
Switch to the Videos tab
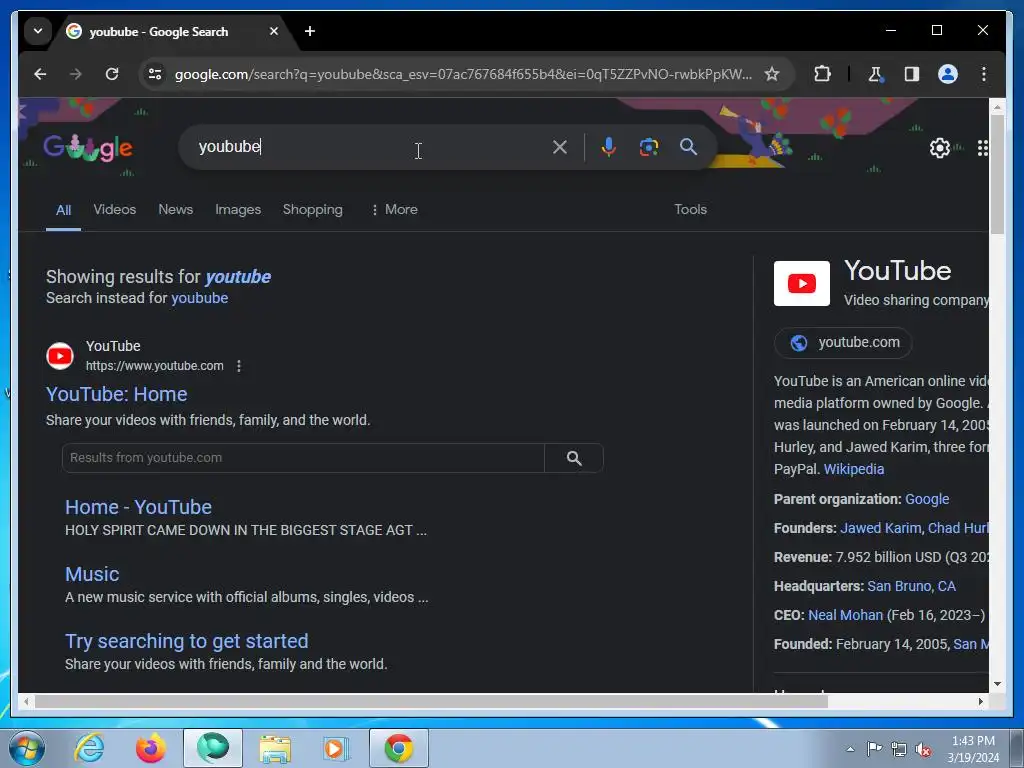coord(115,210)
